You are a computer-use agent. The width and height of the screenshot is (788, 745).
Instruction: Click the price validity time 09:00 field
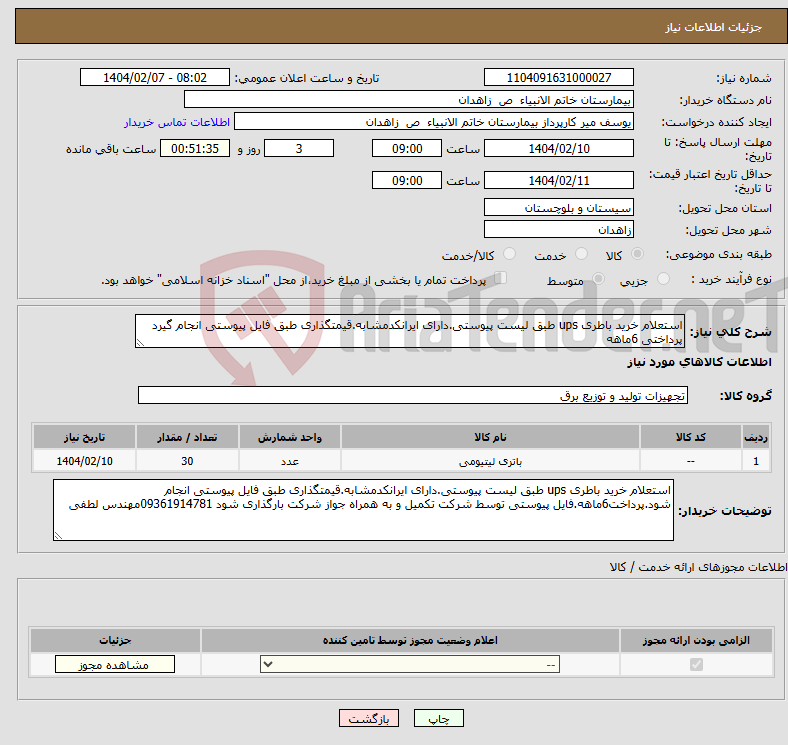[407, 180]
